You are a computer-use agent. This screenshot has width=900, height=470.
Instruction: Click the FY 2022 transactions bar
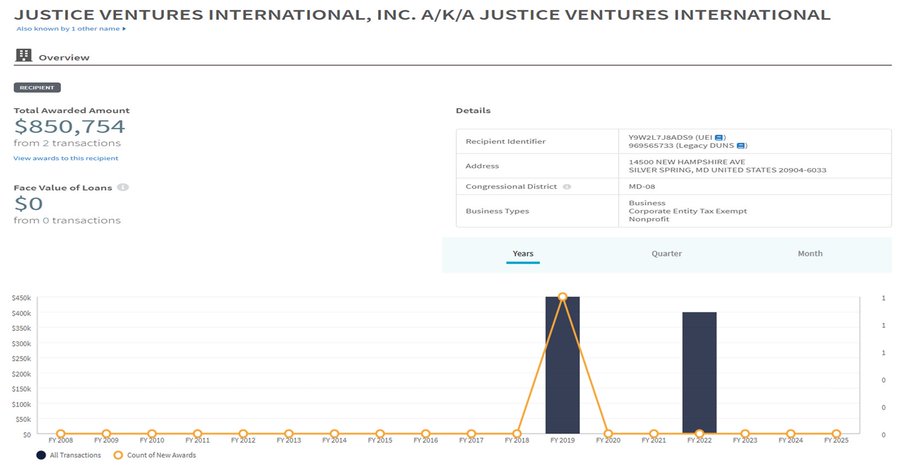click(699, 375)
